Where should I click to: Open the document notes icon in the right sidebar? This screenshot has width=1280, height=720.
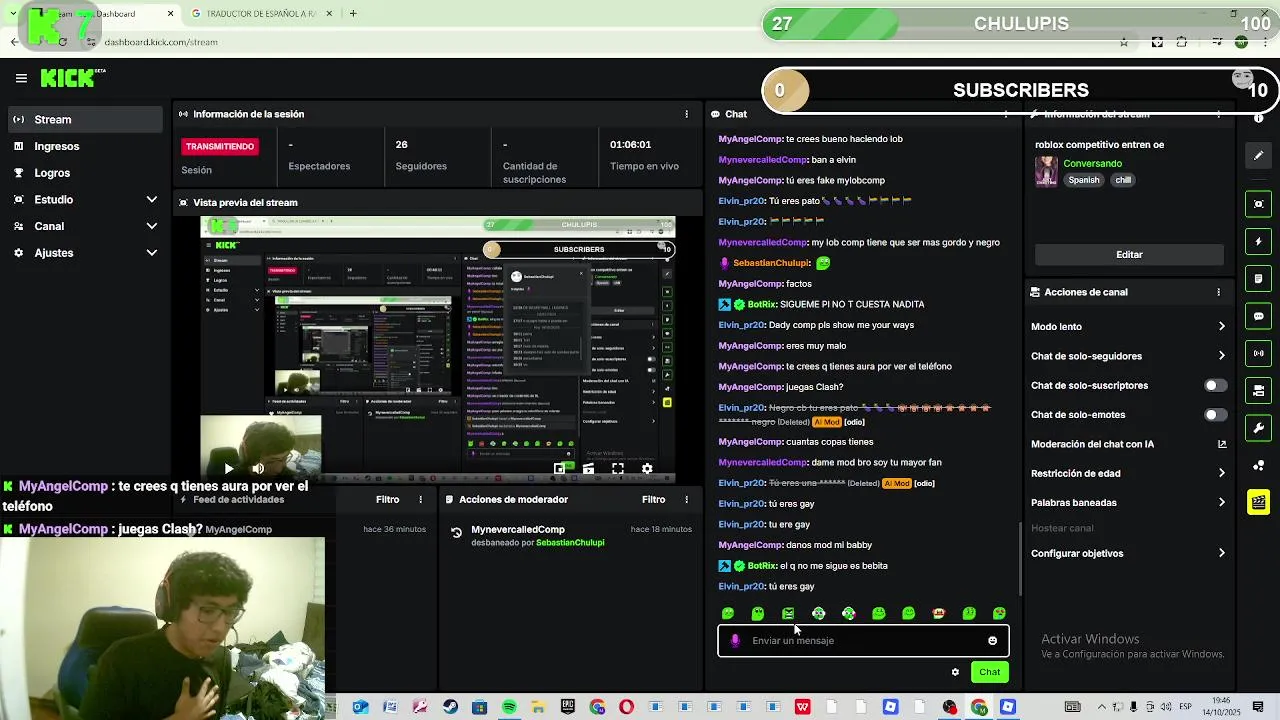[1258, 278]
